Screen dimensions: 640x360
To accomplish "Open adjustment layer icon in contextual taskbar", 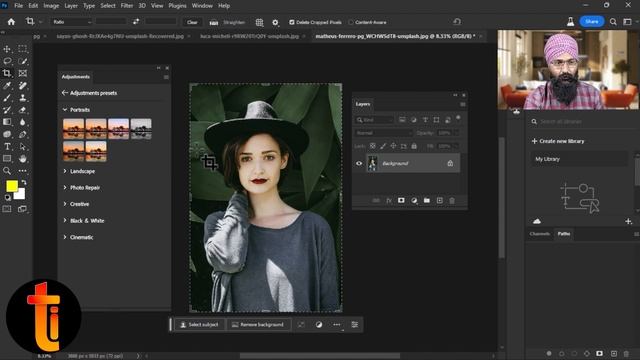I will pos(319,324).
